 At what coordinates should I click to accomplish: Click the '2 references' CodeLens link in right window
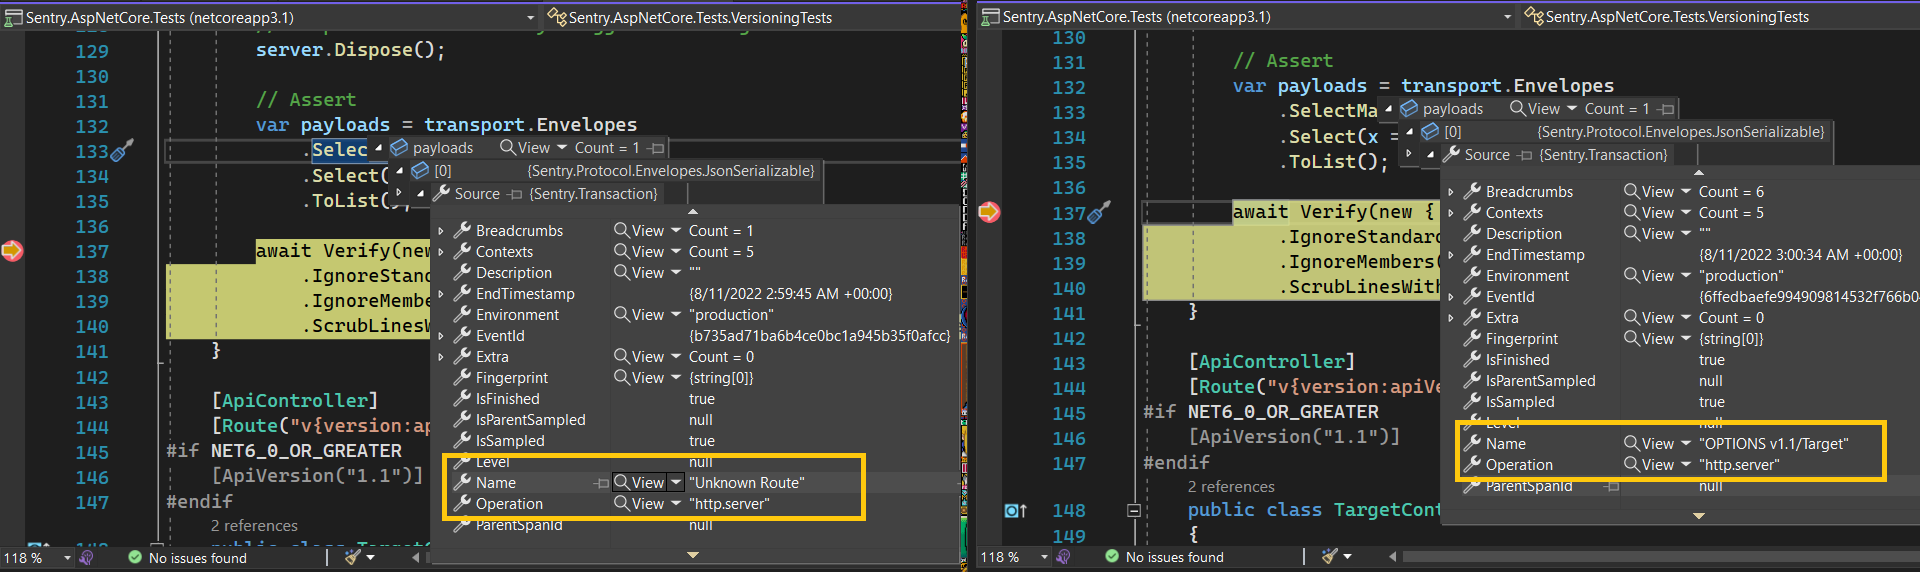coord(1231,486)
